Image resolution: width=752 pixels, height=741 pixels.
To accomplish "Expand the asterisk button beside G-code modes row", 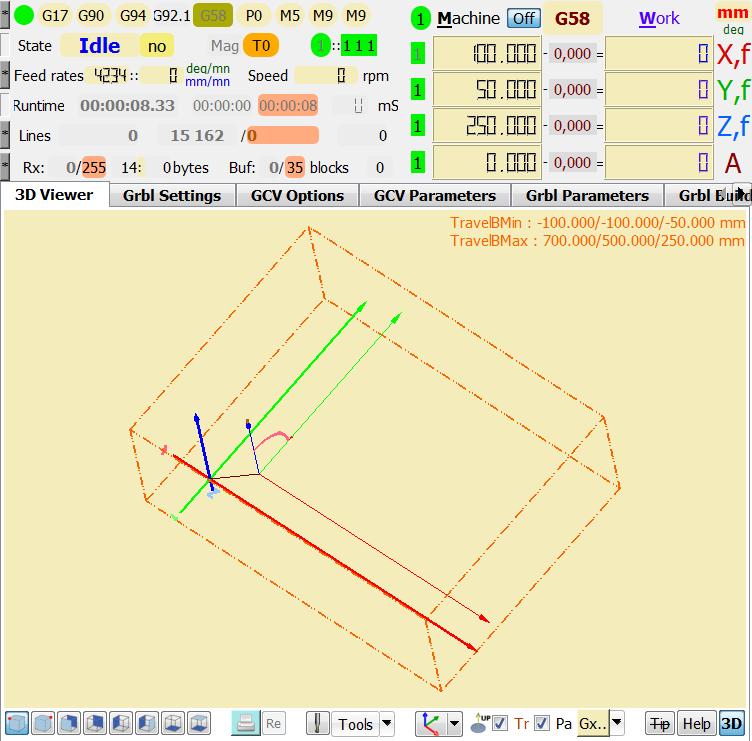I will [x=5, y=15].
